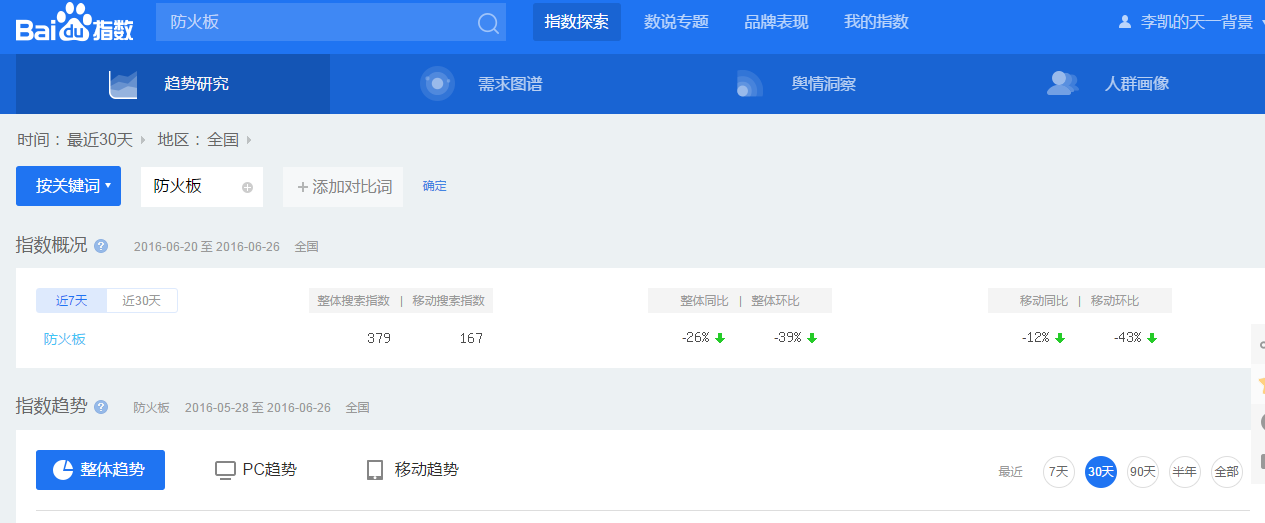The height and width of the screenshot is (523, 1265).
Task: Click the monitor icon for PC趋势
Action: coord(226,470)
